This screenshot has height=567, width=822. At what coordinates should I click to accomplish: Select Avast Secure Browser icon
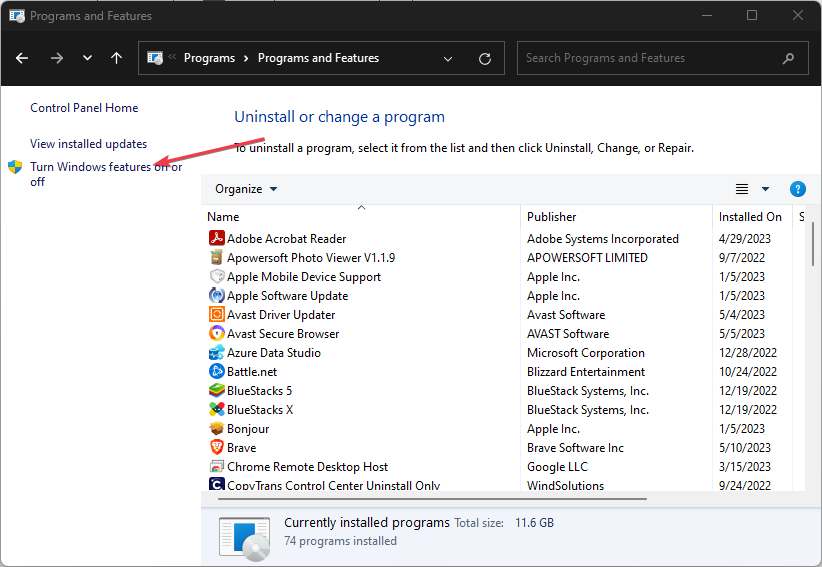(217, 333)
